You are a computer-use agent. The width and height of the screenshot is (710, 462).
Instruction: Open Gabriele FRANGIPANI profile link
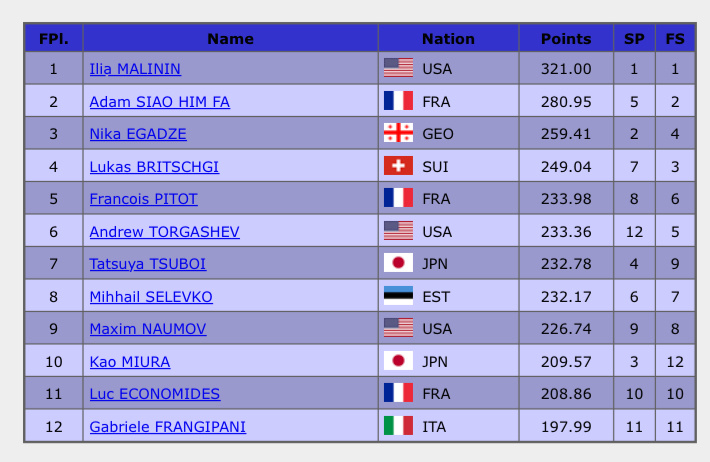(x=168, y=427)
